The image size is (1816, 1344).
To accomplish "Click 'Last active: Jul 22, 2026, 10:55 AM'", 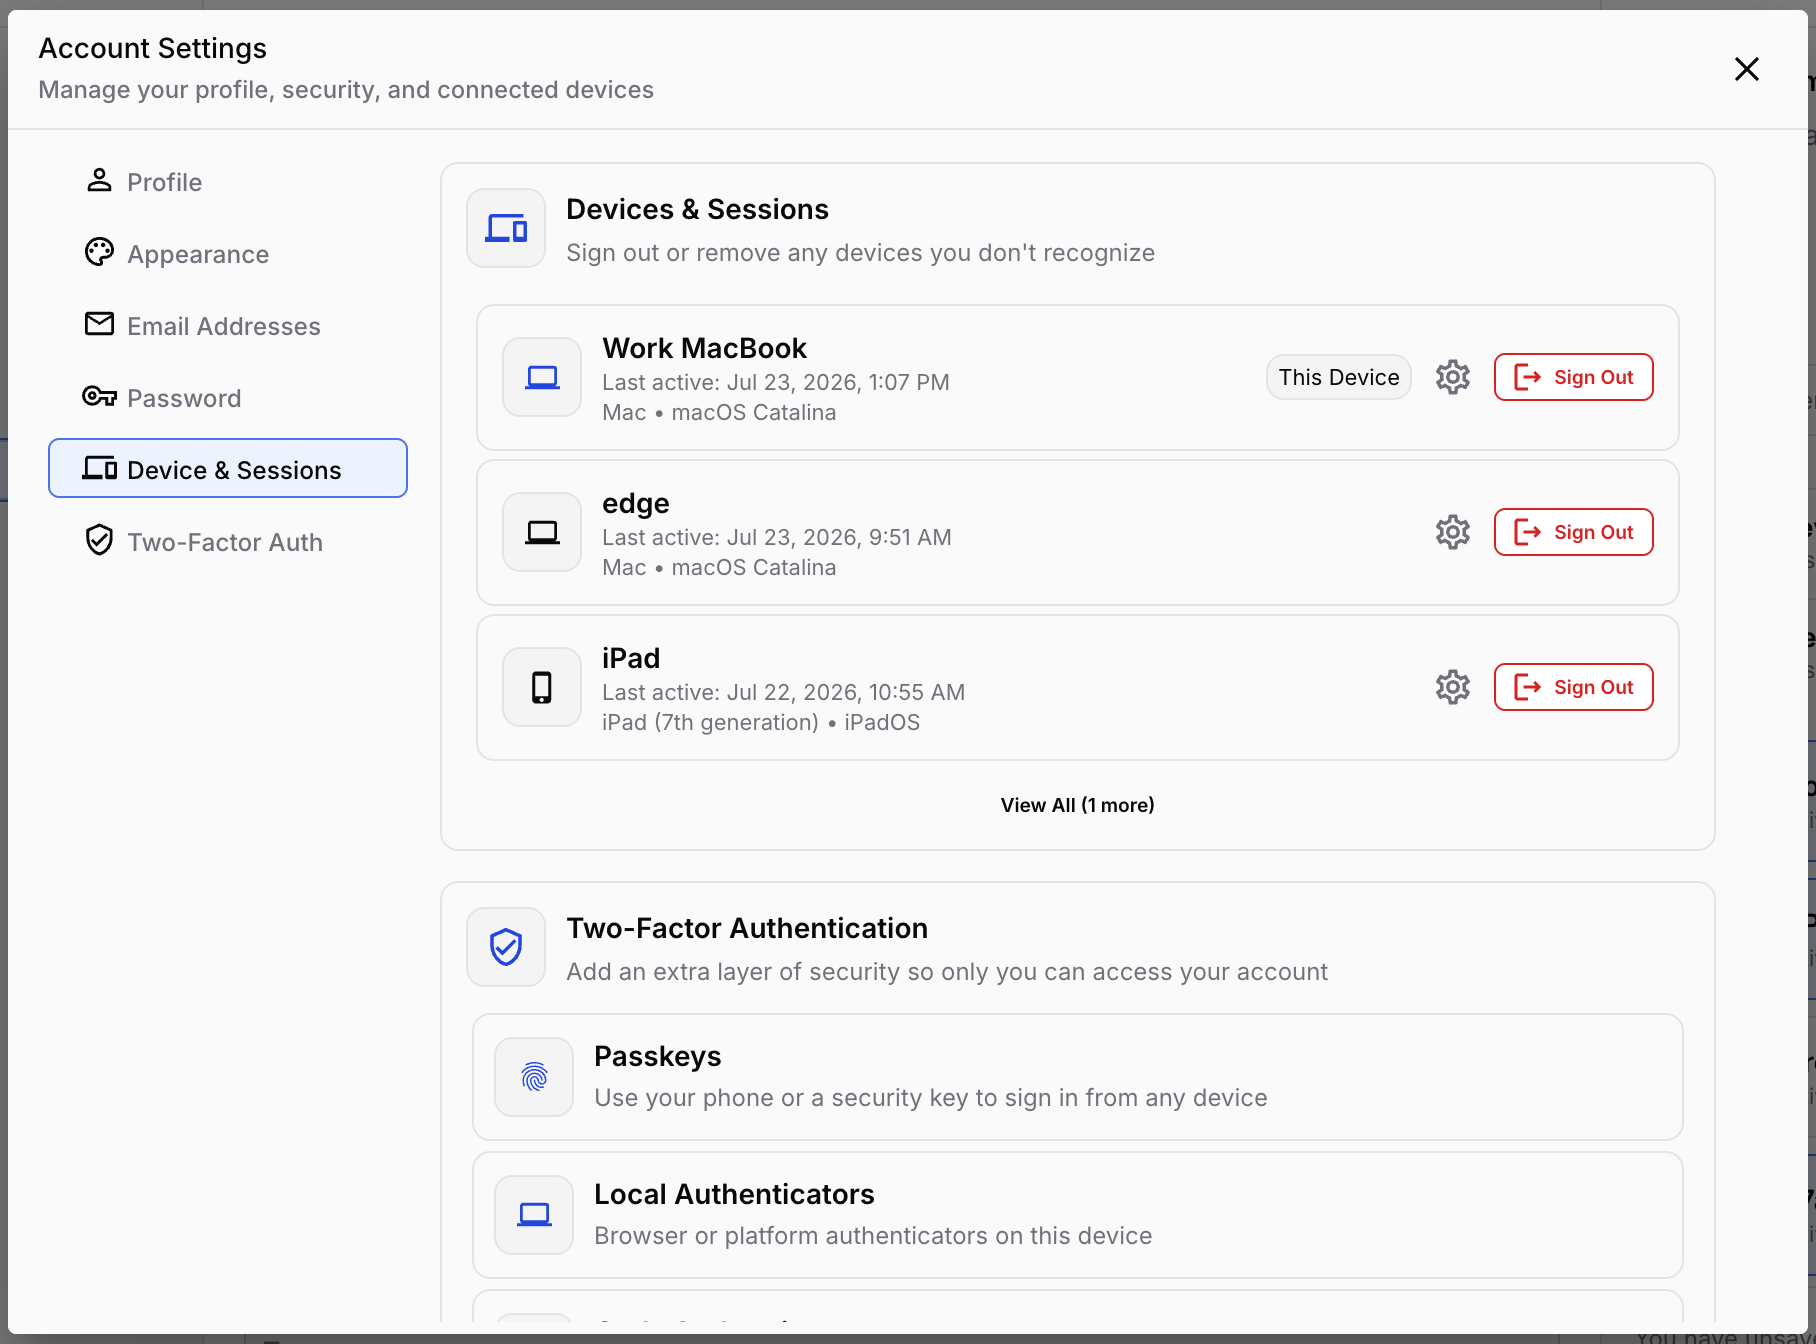I will [x=783, y=692].
